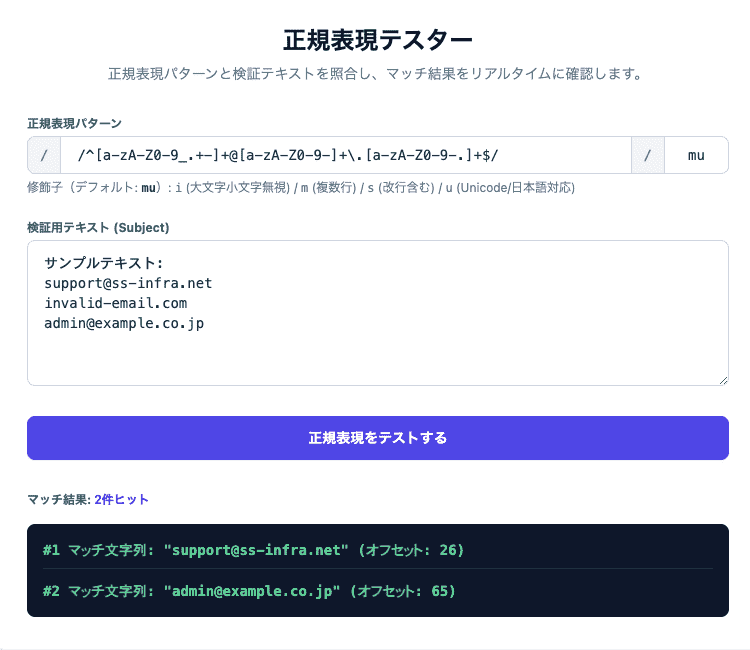Click admin@example.co.jp line in the textarea
Viewport: 750px width, 650px height.
click(x=124, y=323)
